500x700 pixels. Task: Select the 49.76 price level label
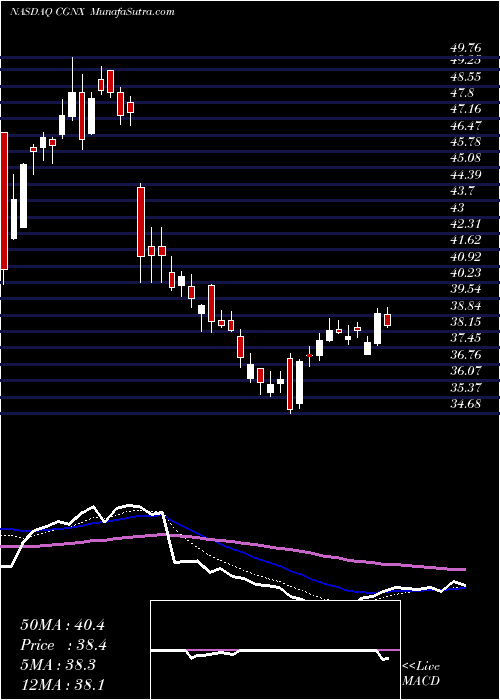(x=465, y=47)
